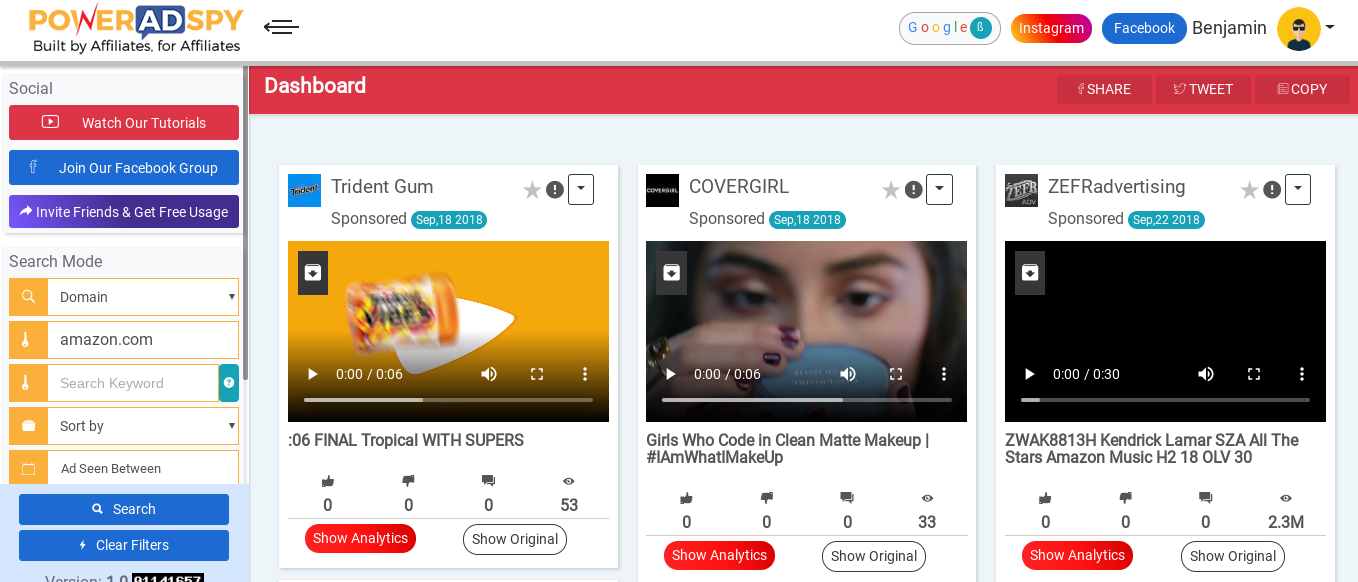This screenshot has width=1358, height=582.
Task: Open more options on ZEFRadvertising video
Action: point(1302,374)
